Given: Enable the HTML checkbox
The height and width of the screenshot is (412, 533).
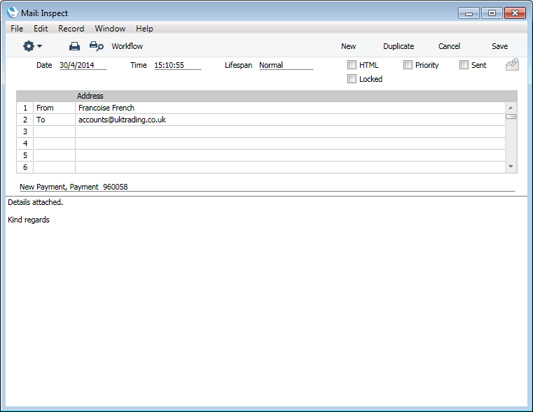Looking at the screenshot, I should pyautogui.click(x=351, y=65).
